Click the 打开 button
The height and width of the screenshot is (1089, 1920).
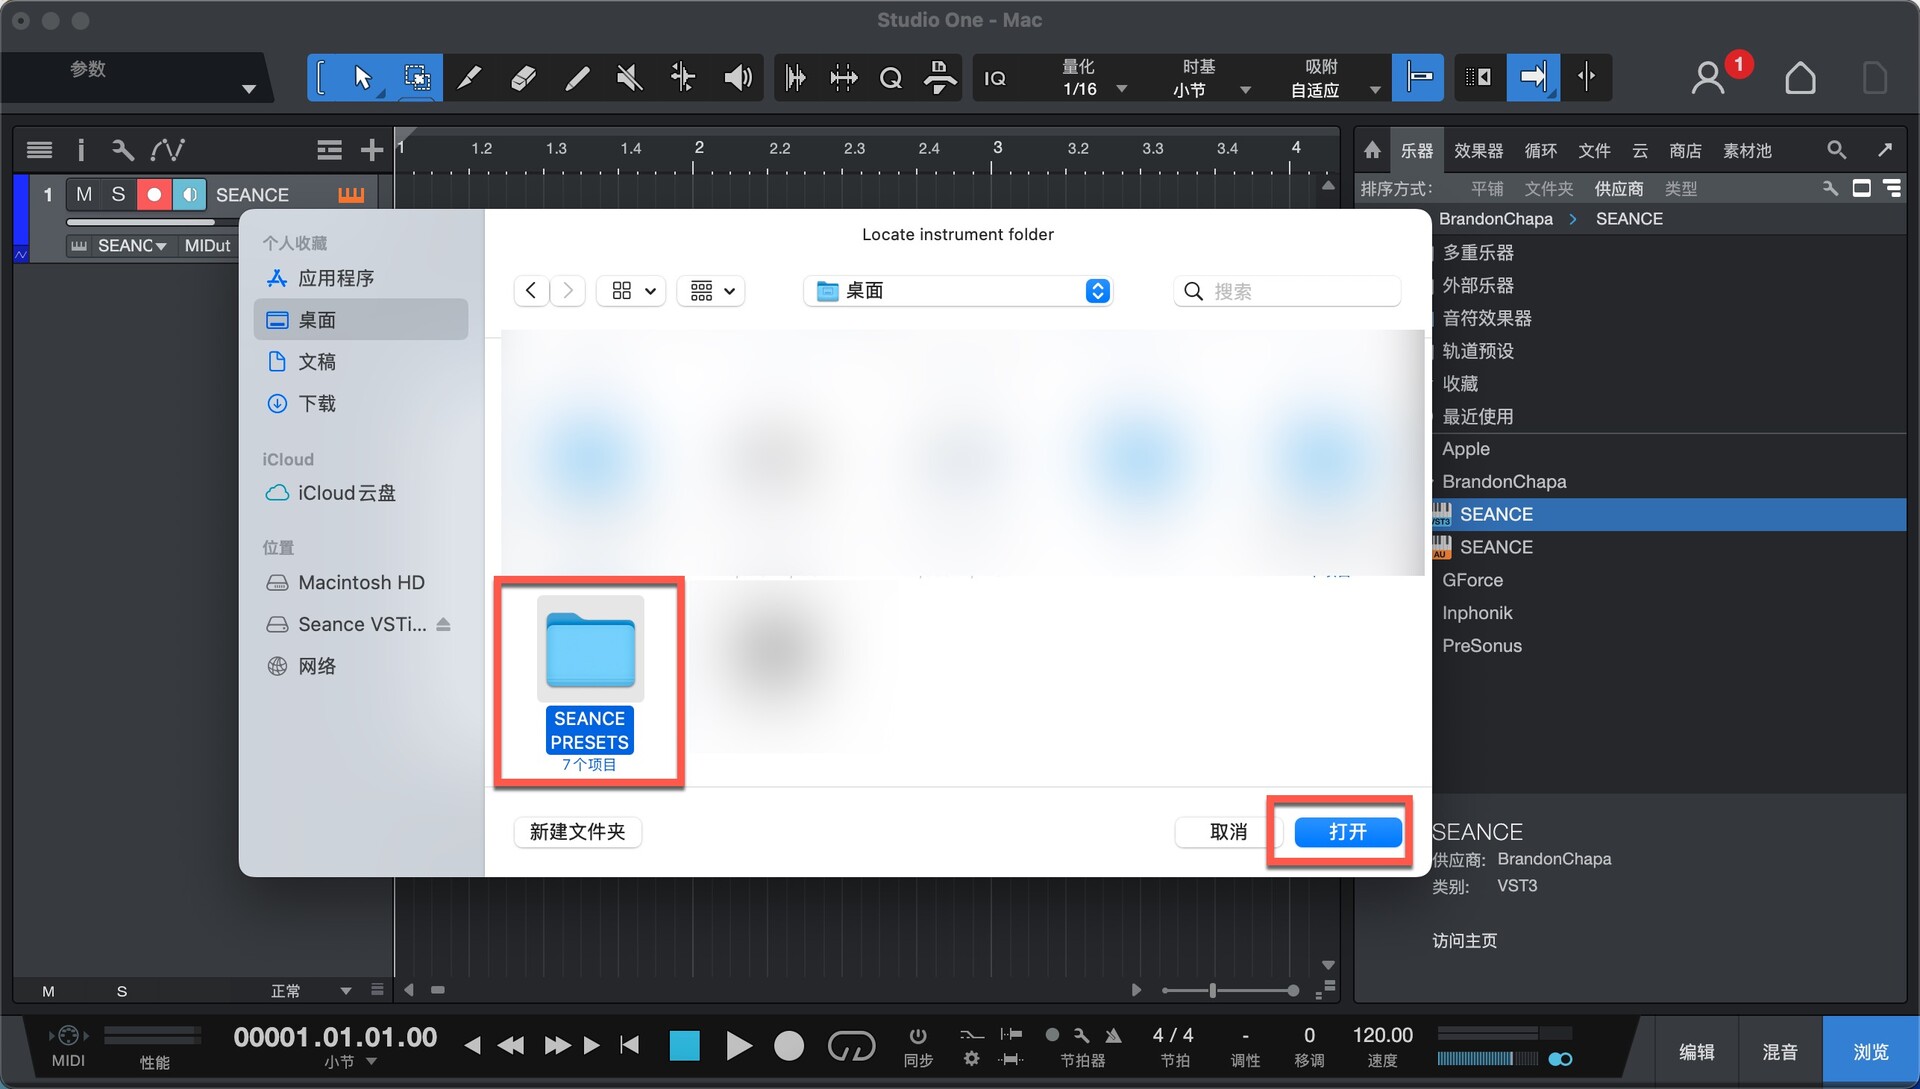(x=1347, y=832)
